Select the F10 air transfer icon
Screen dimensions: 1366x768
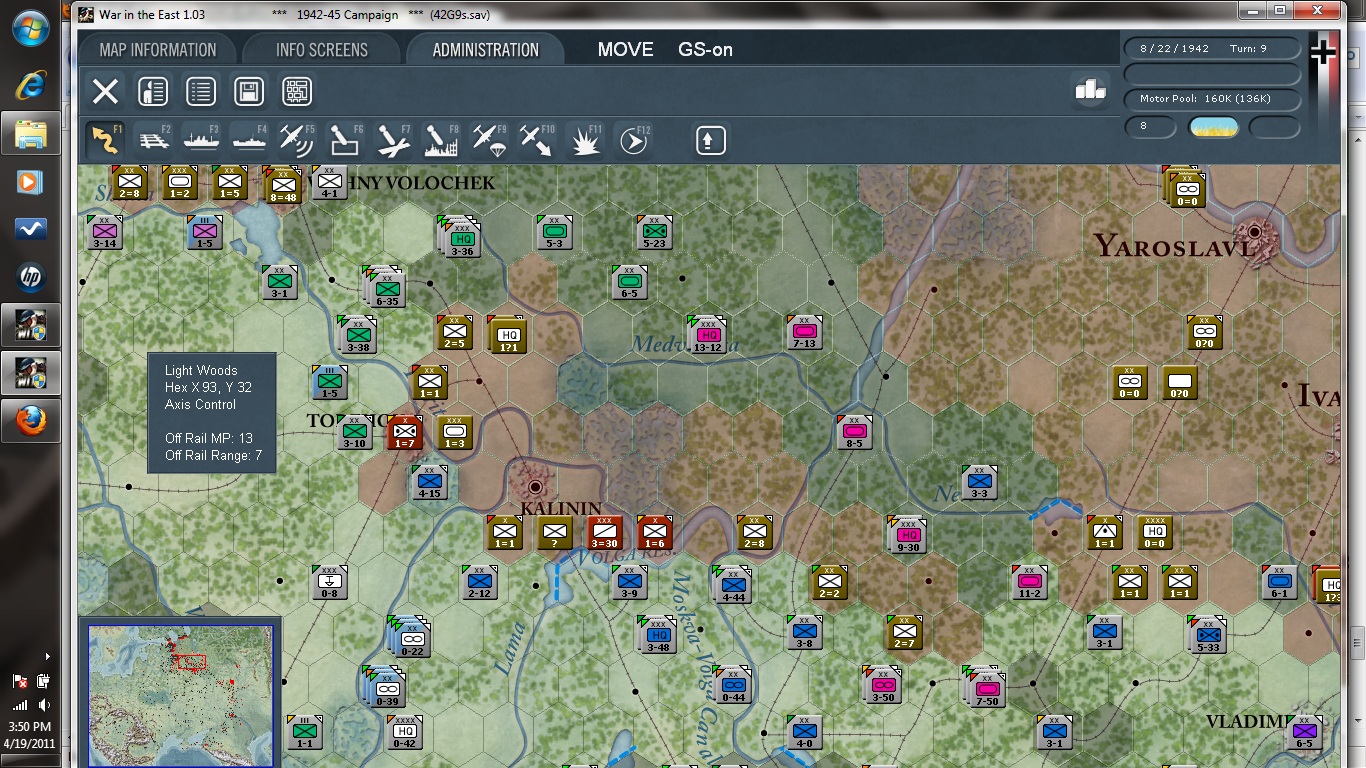(x=537, y=140)
